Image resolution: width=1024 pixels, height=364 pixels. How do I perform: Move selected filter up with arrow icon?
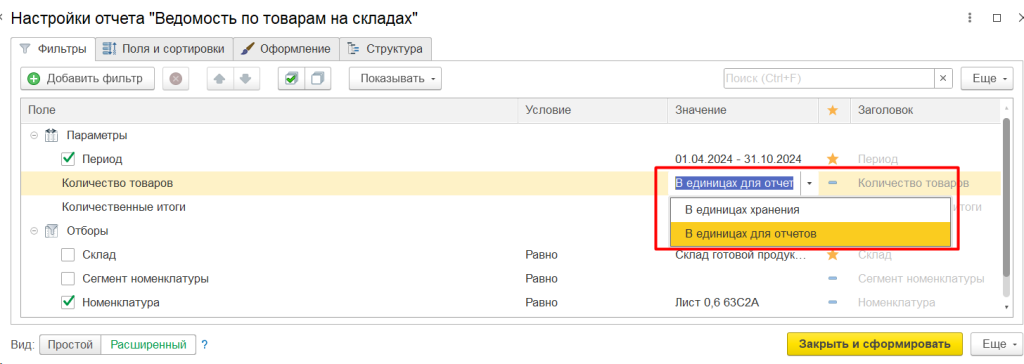click(219, 78)
